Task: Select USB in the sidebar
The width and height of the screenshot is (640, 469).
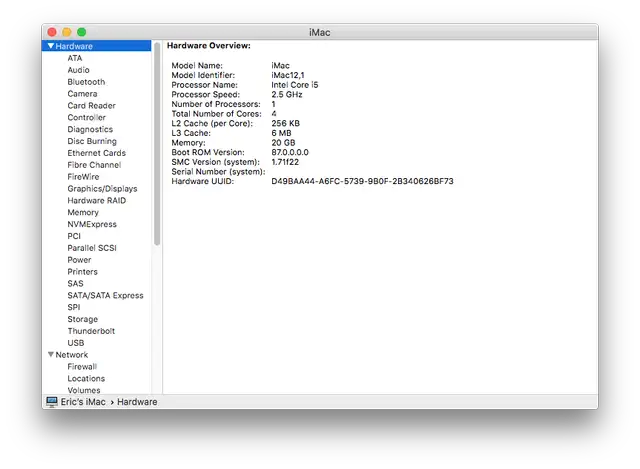Action: [x=76, y=342]
